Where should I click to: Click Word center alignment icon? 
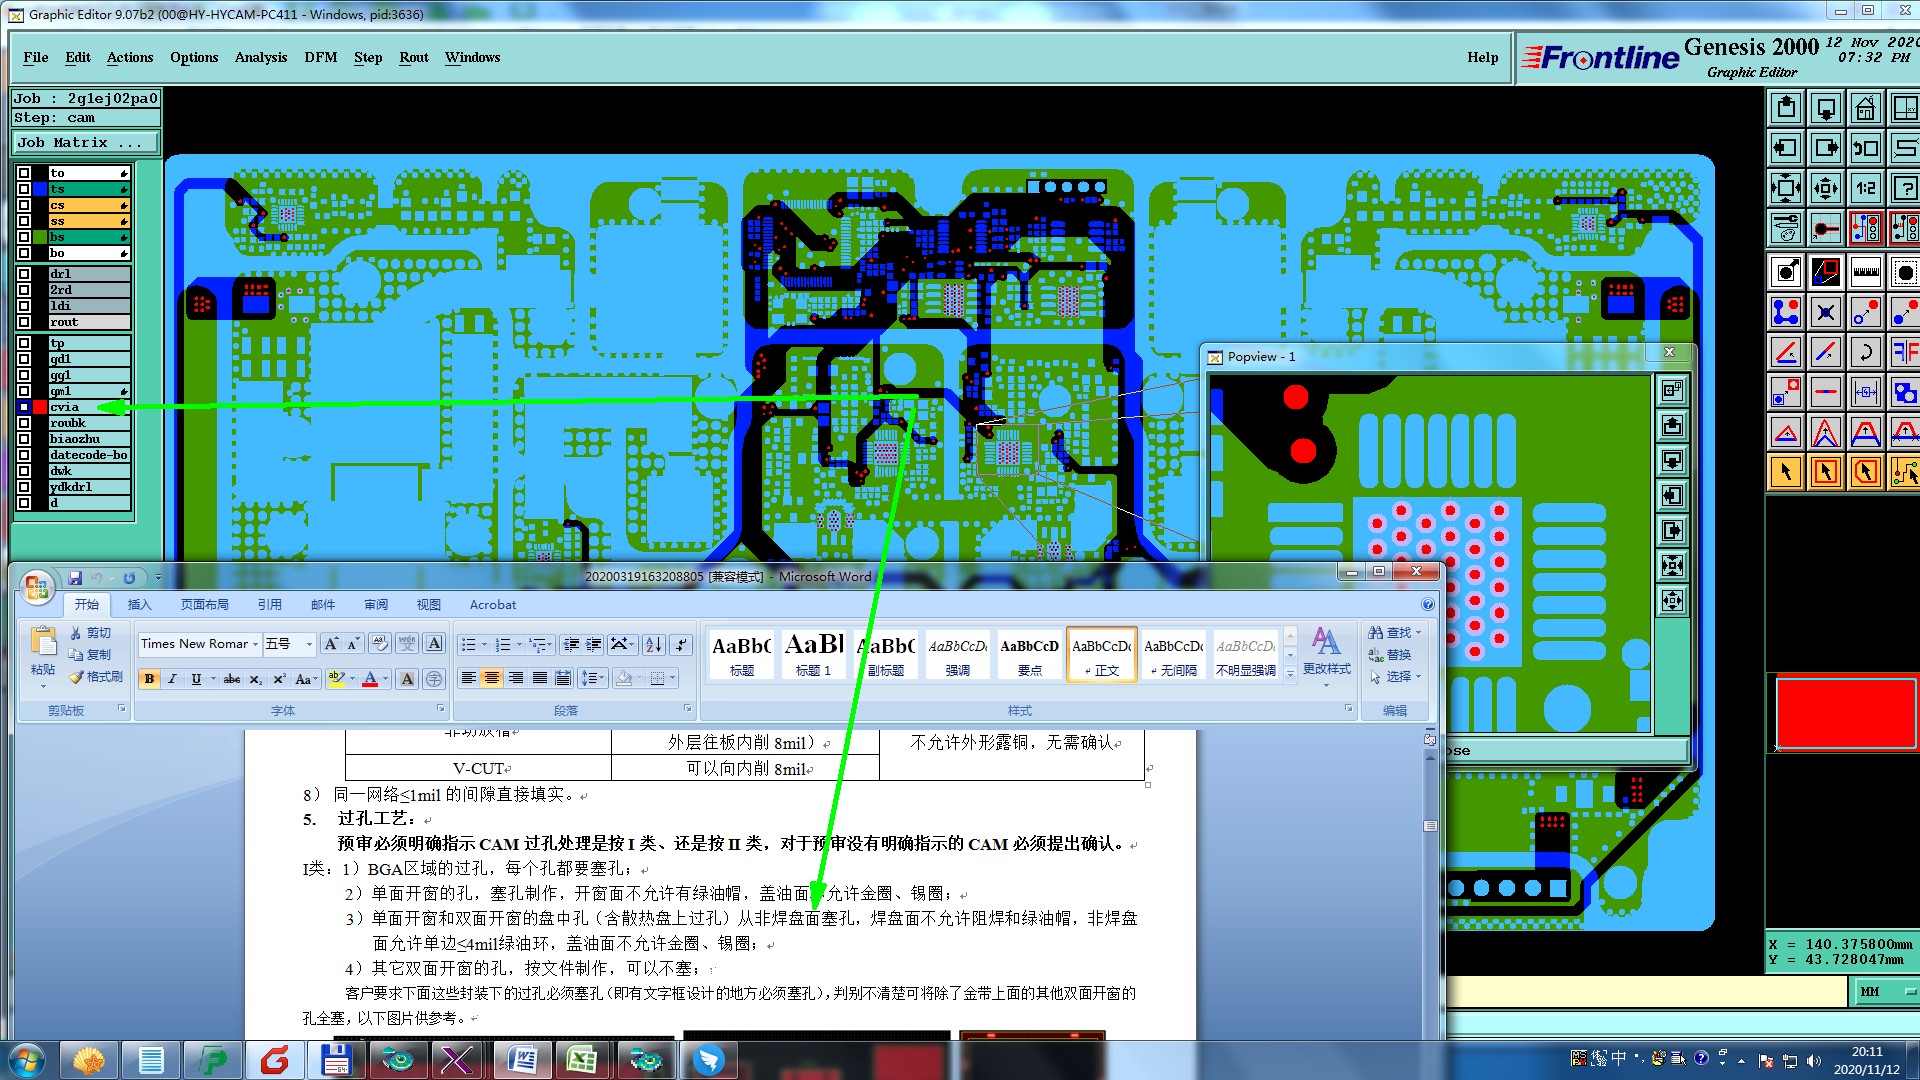(492, 678)
